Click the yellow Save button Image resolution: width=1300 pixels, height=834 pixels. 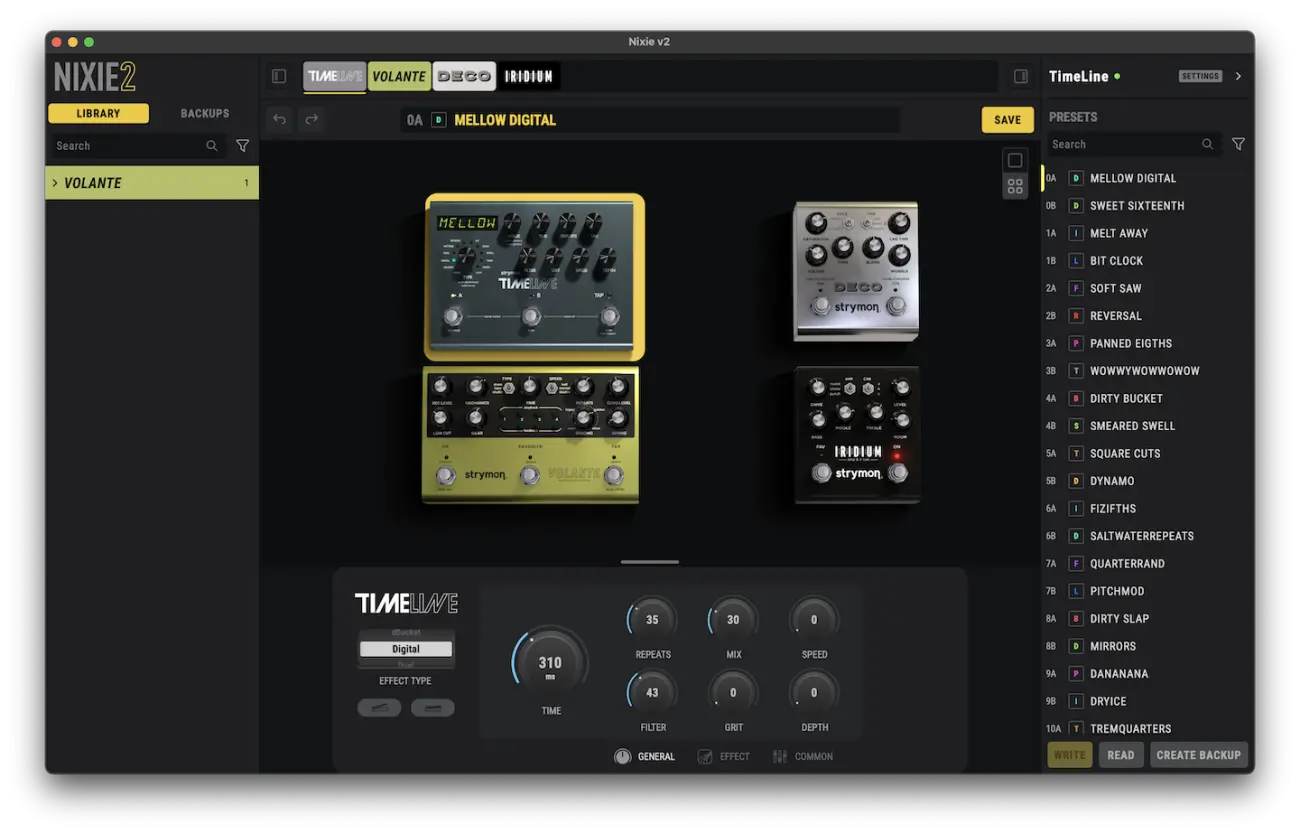[1008, 120]
